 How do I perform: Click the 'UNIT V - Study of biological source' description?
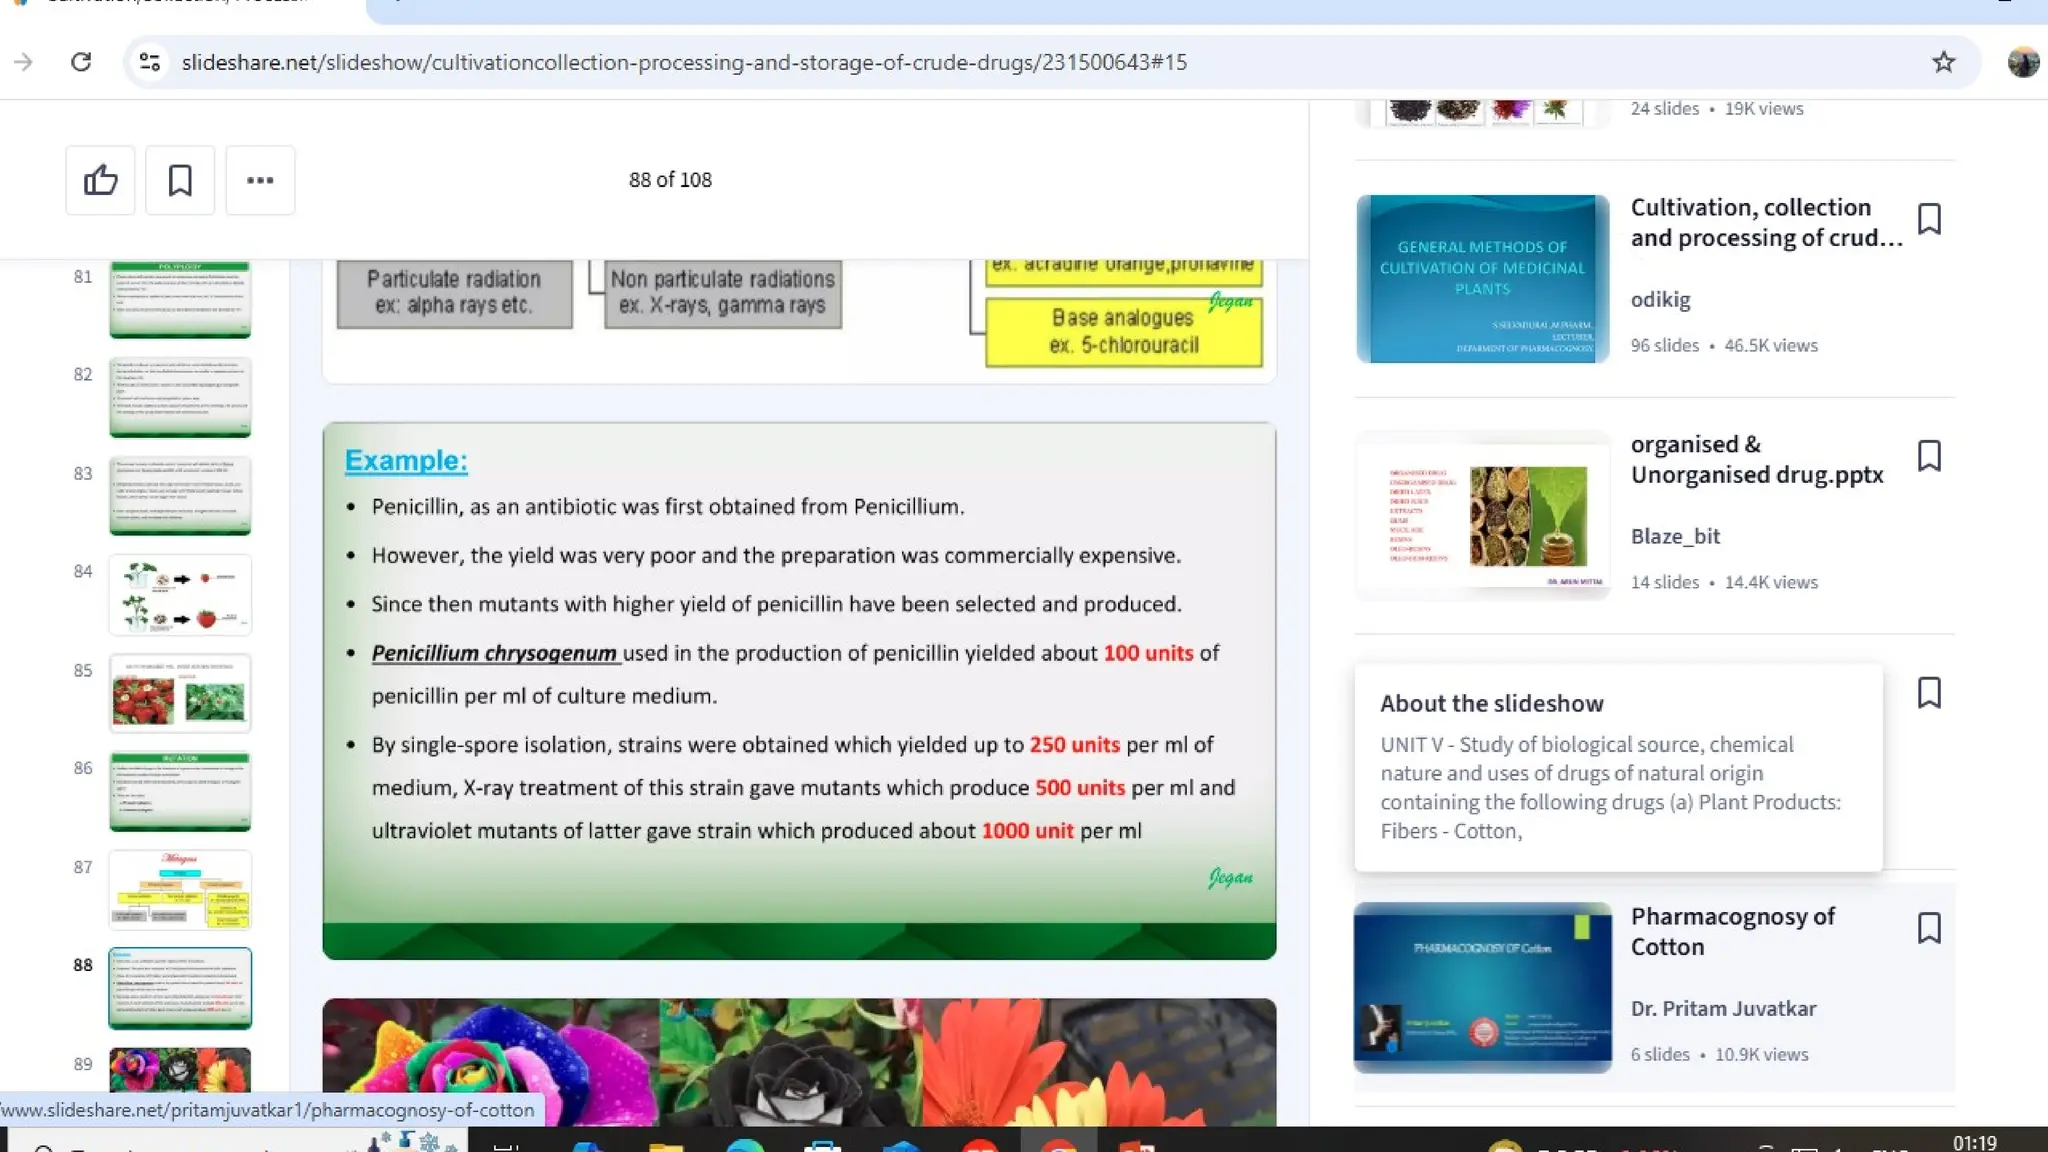(x=1610, y=787)
